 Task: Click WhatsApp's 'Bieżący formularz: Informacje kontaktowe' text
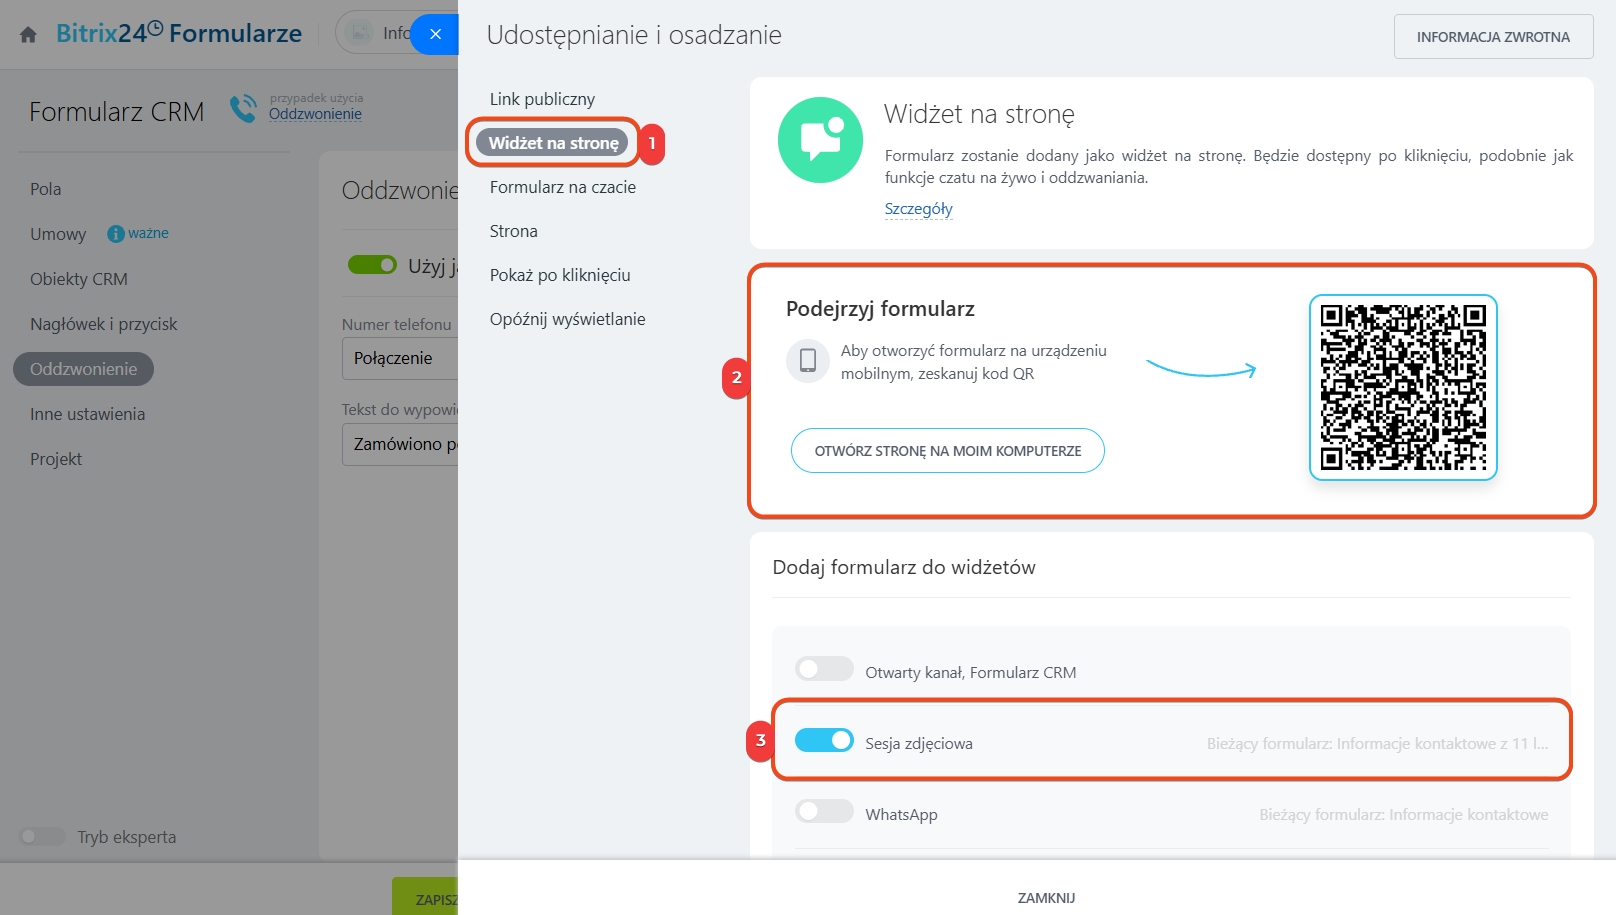coord(1404,814)
